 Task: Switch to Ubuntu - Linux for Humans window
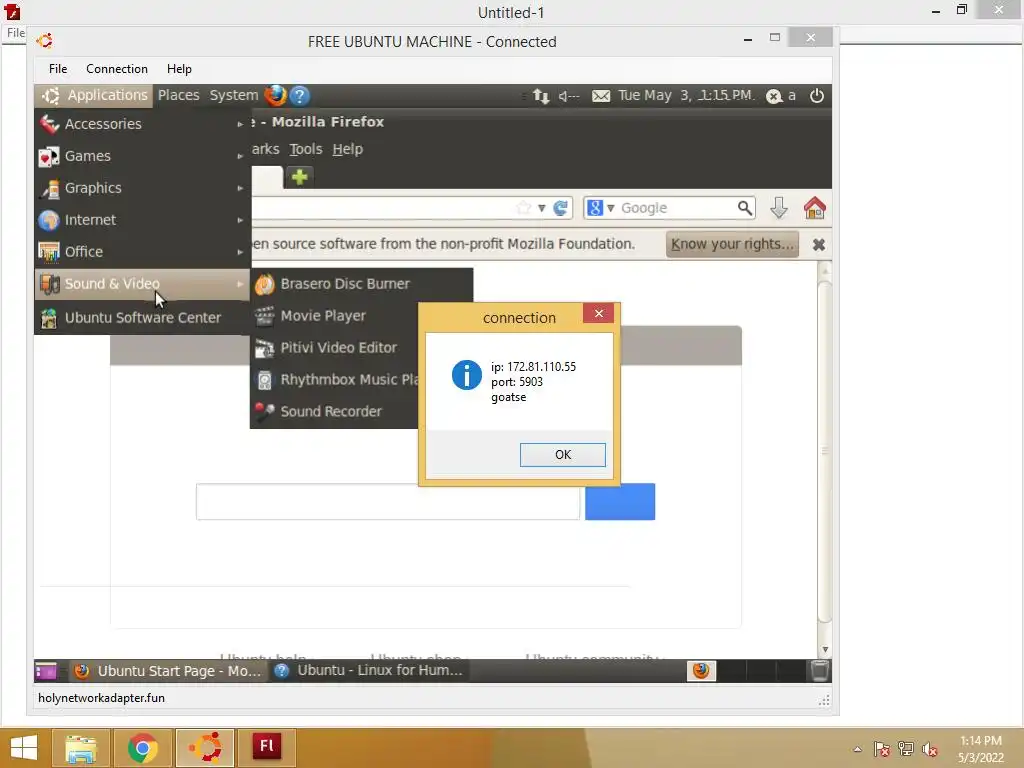tap(369, 671)
